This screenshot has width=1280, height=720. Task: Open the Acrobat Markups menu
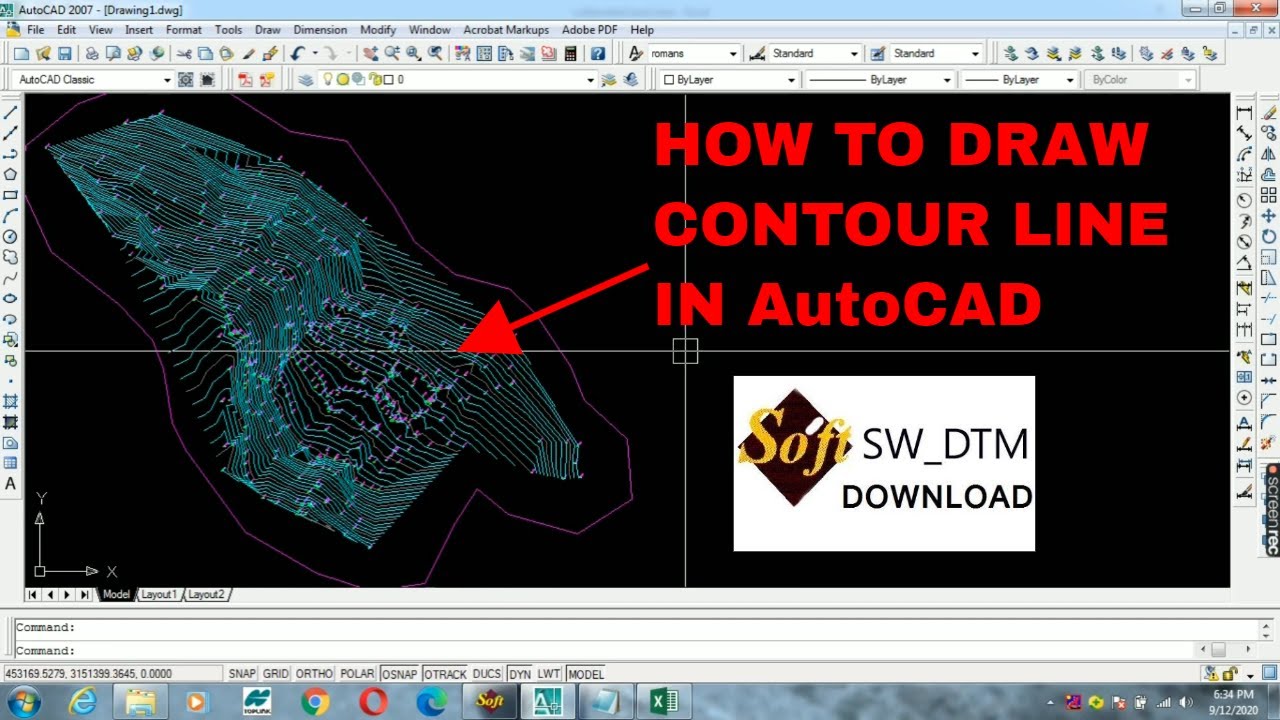coord(507,30)
